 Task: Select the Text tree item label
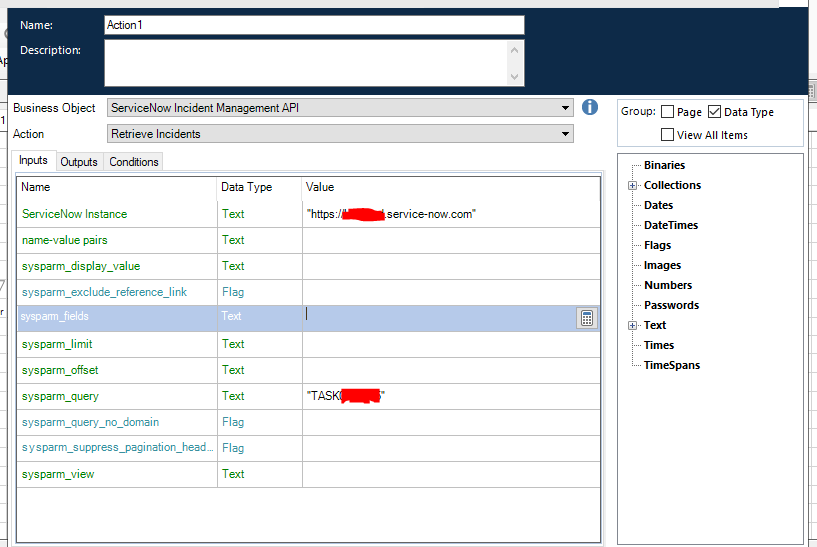(x=655, y=325)
